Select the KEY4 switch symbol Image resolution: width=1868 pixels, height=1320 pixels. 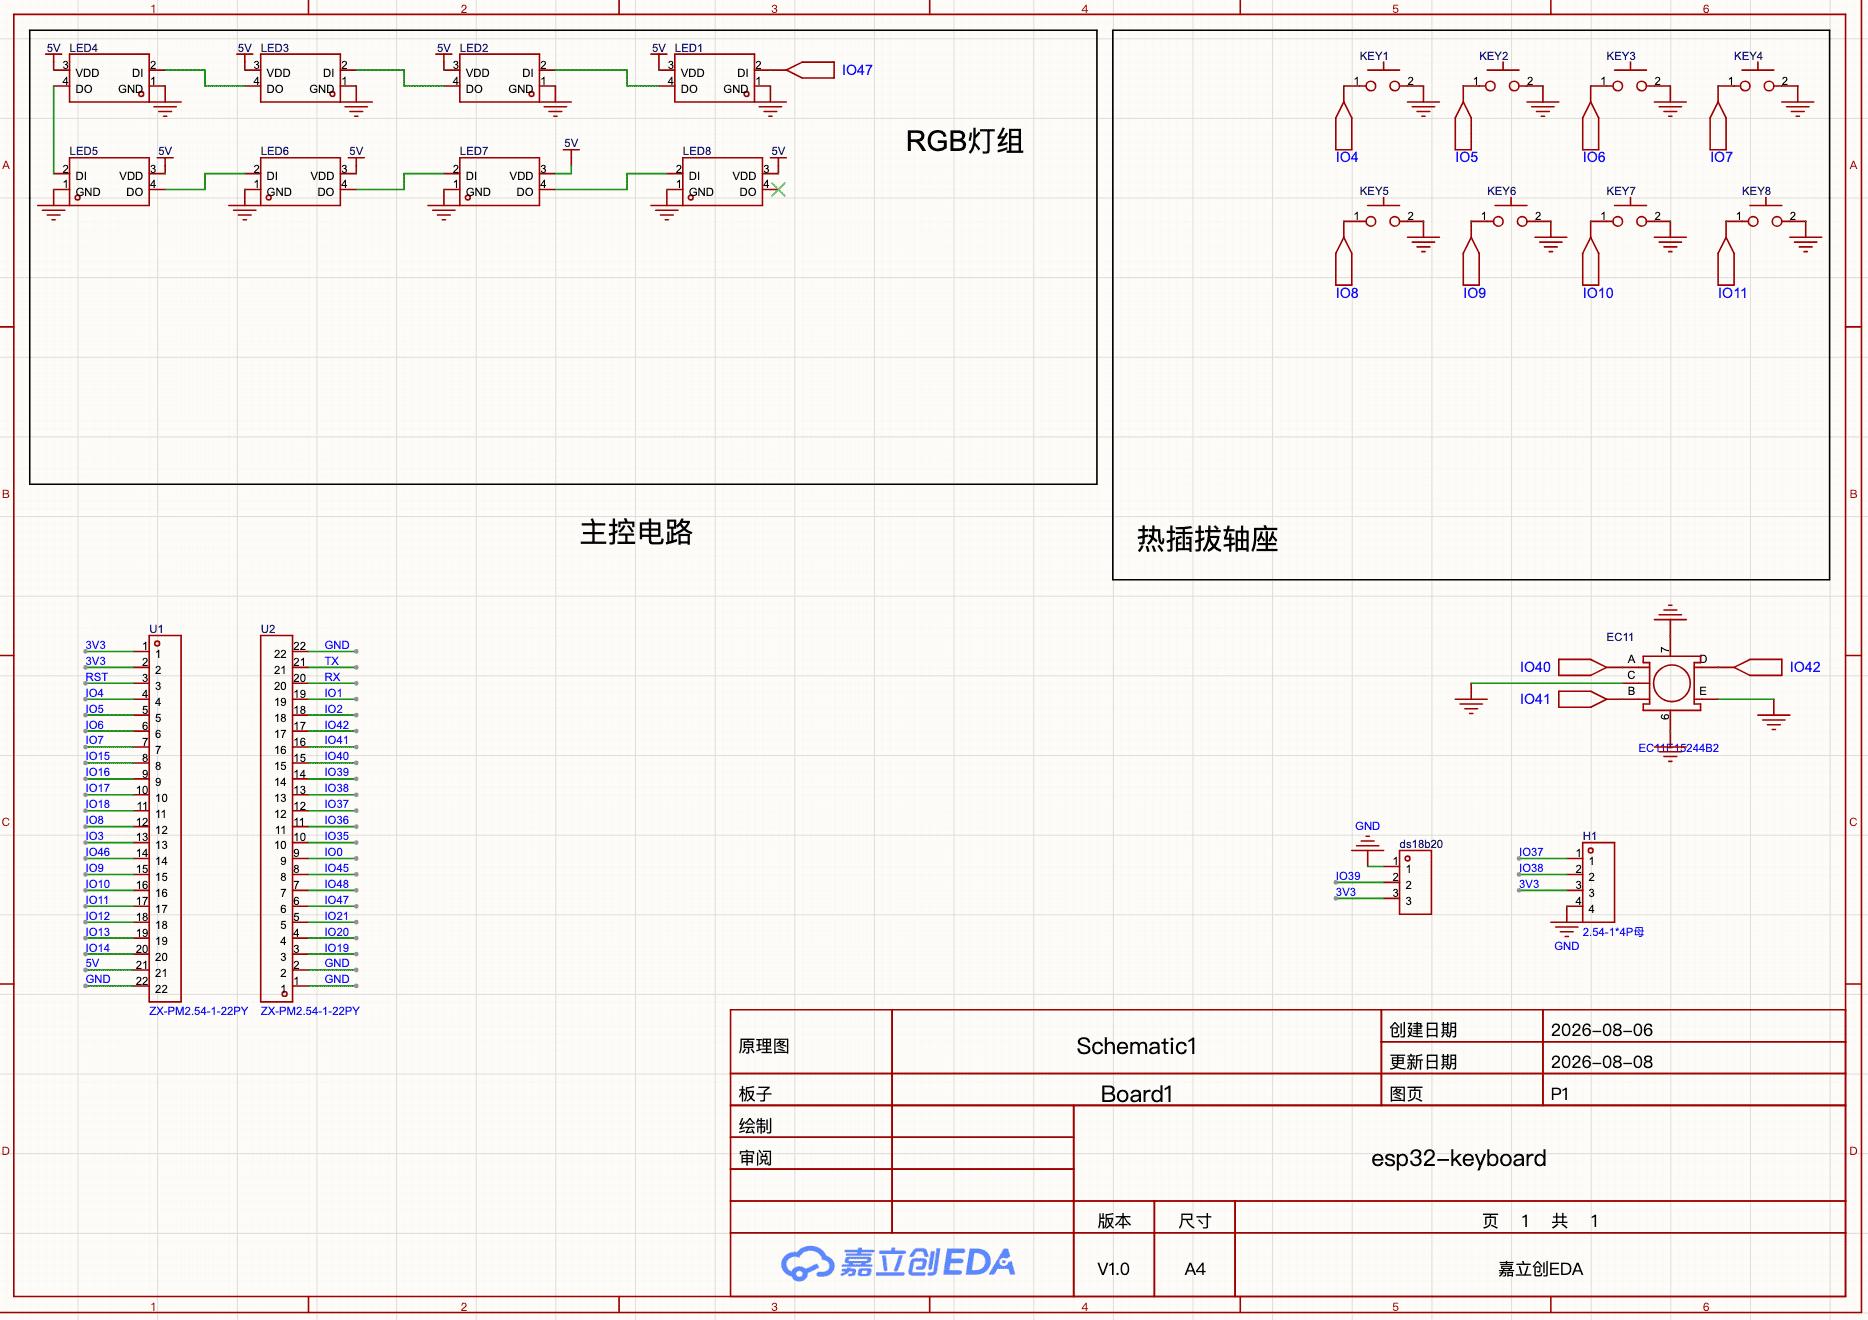click(1757, 80)
